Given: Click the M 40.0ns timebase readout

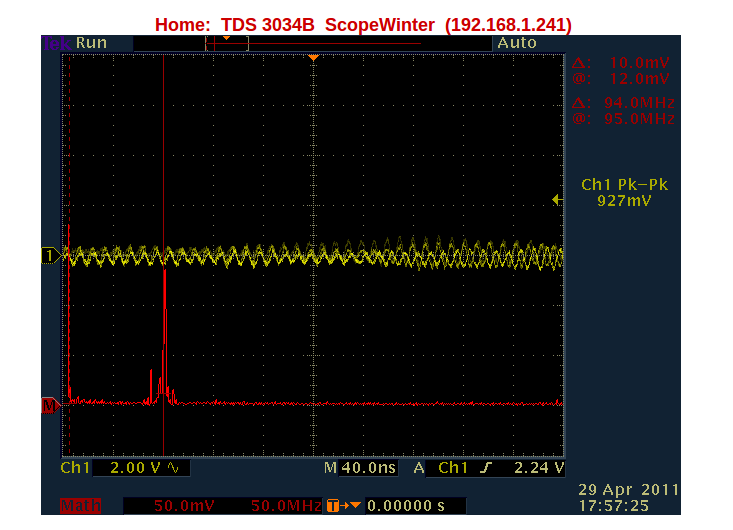Looking at the screenshot, I should [360, 467].
